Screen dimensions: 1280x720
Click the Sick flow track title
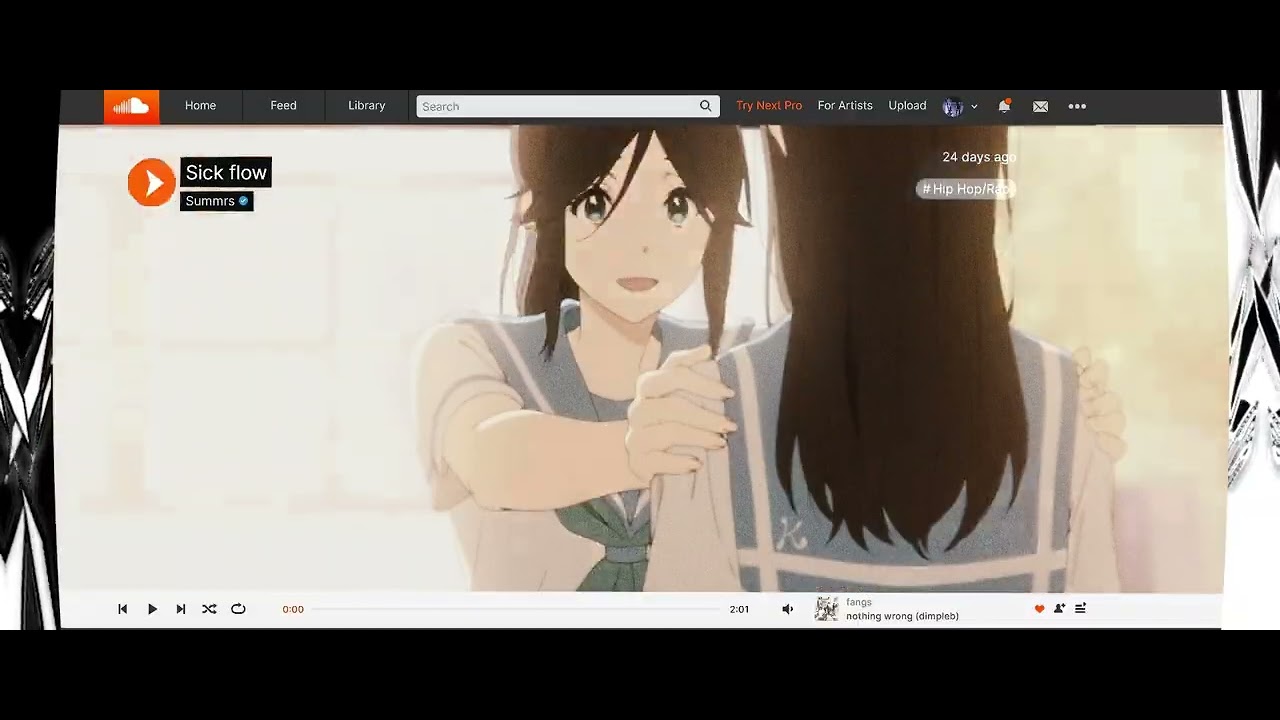[226, 172]
